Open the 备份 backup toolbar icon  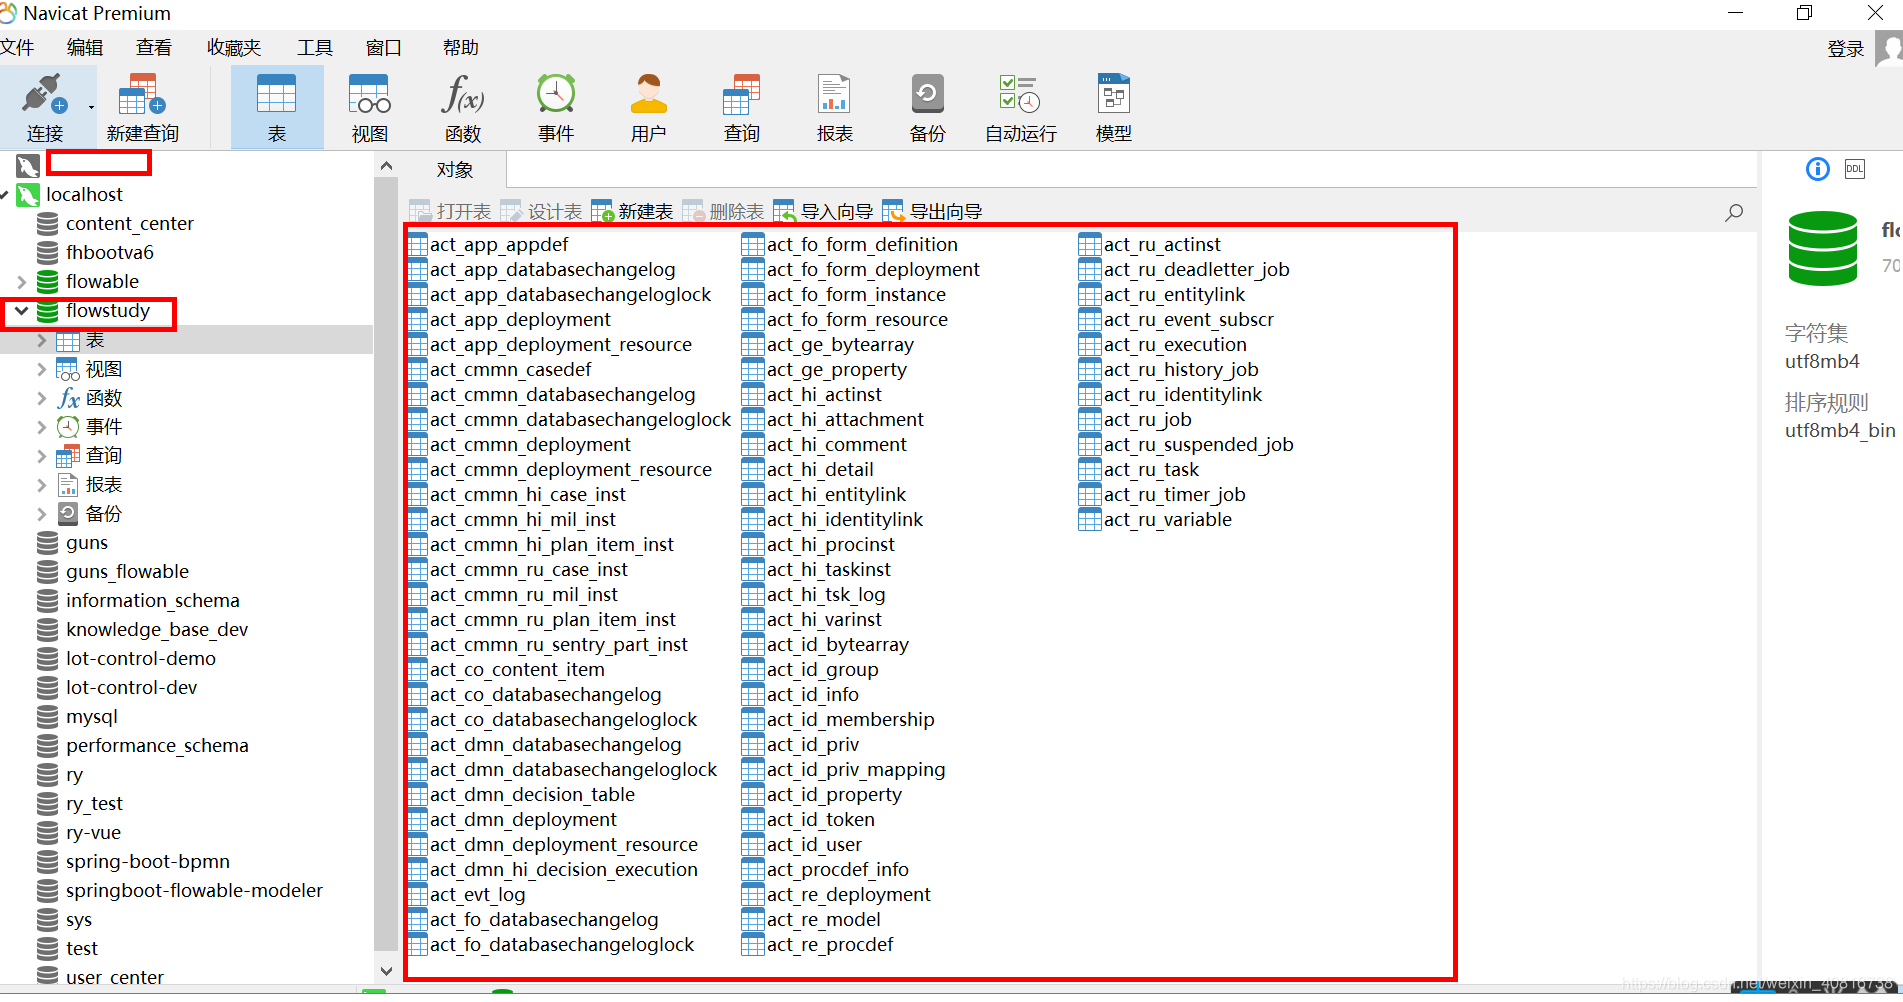point(927,107)
